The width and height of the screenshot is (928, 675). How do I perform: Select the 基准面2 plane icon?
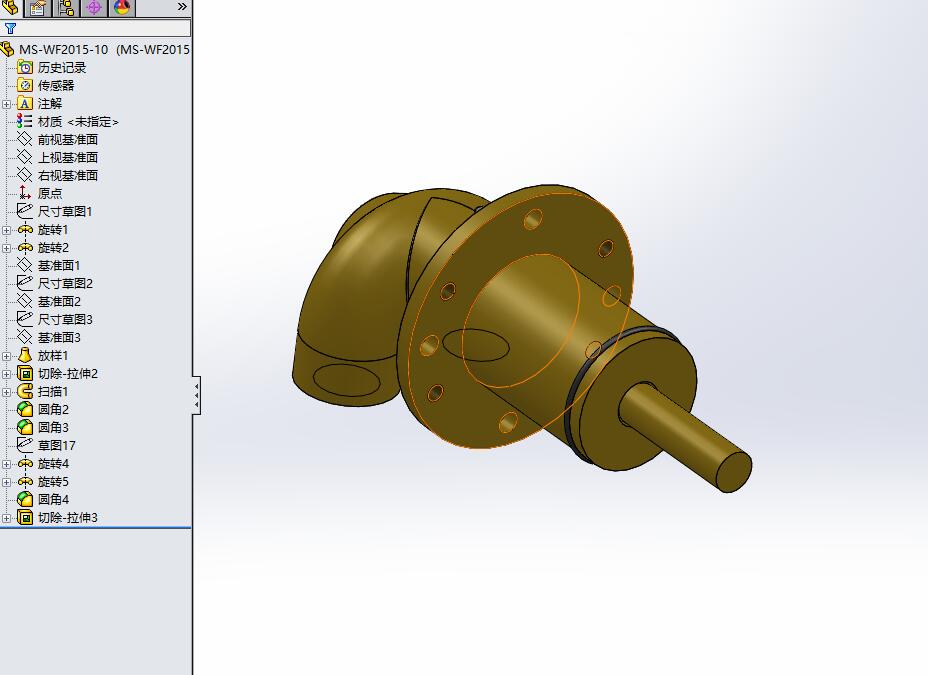click(x=25, y=301)
